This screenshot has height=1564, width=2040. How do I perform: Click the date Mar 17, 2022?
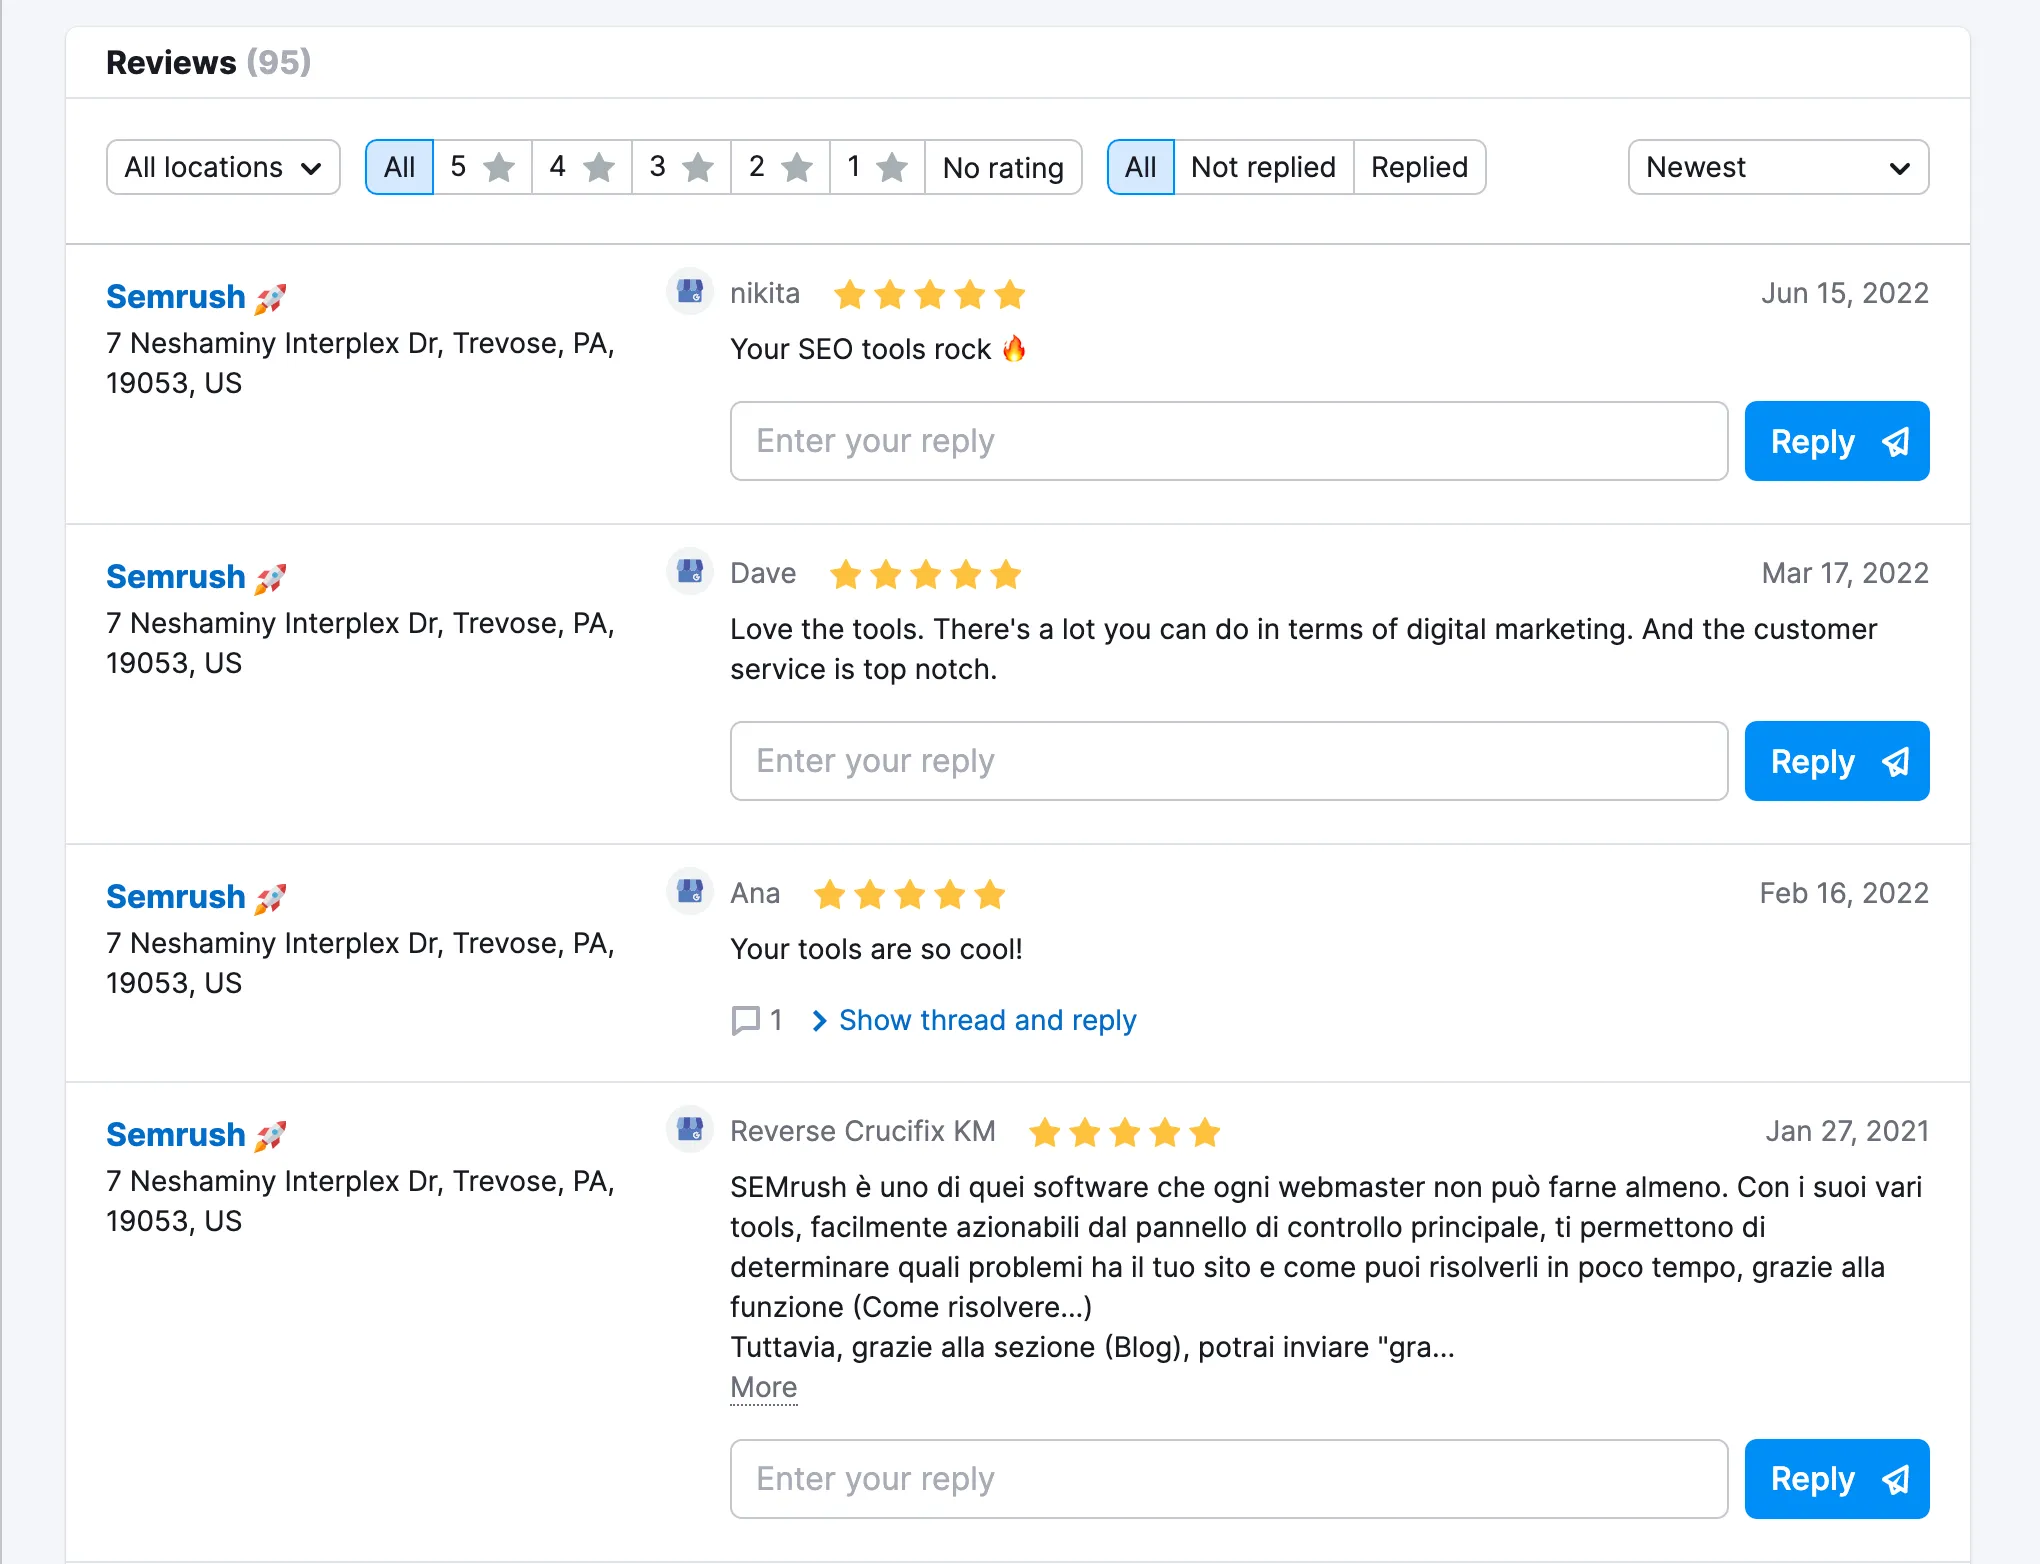(1845, 573)
